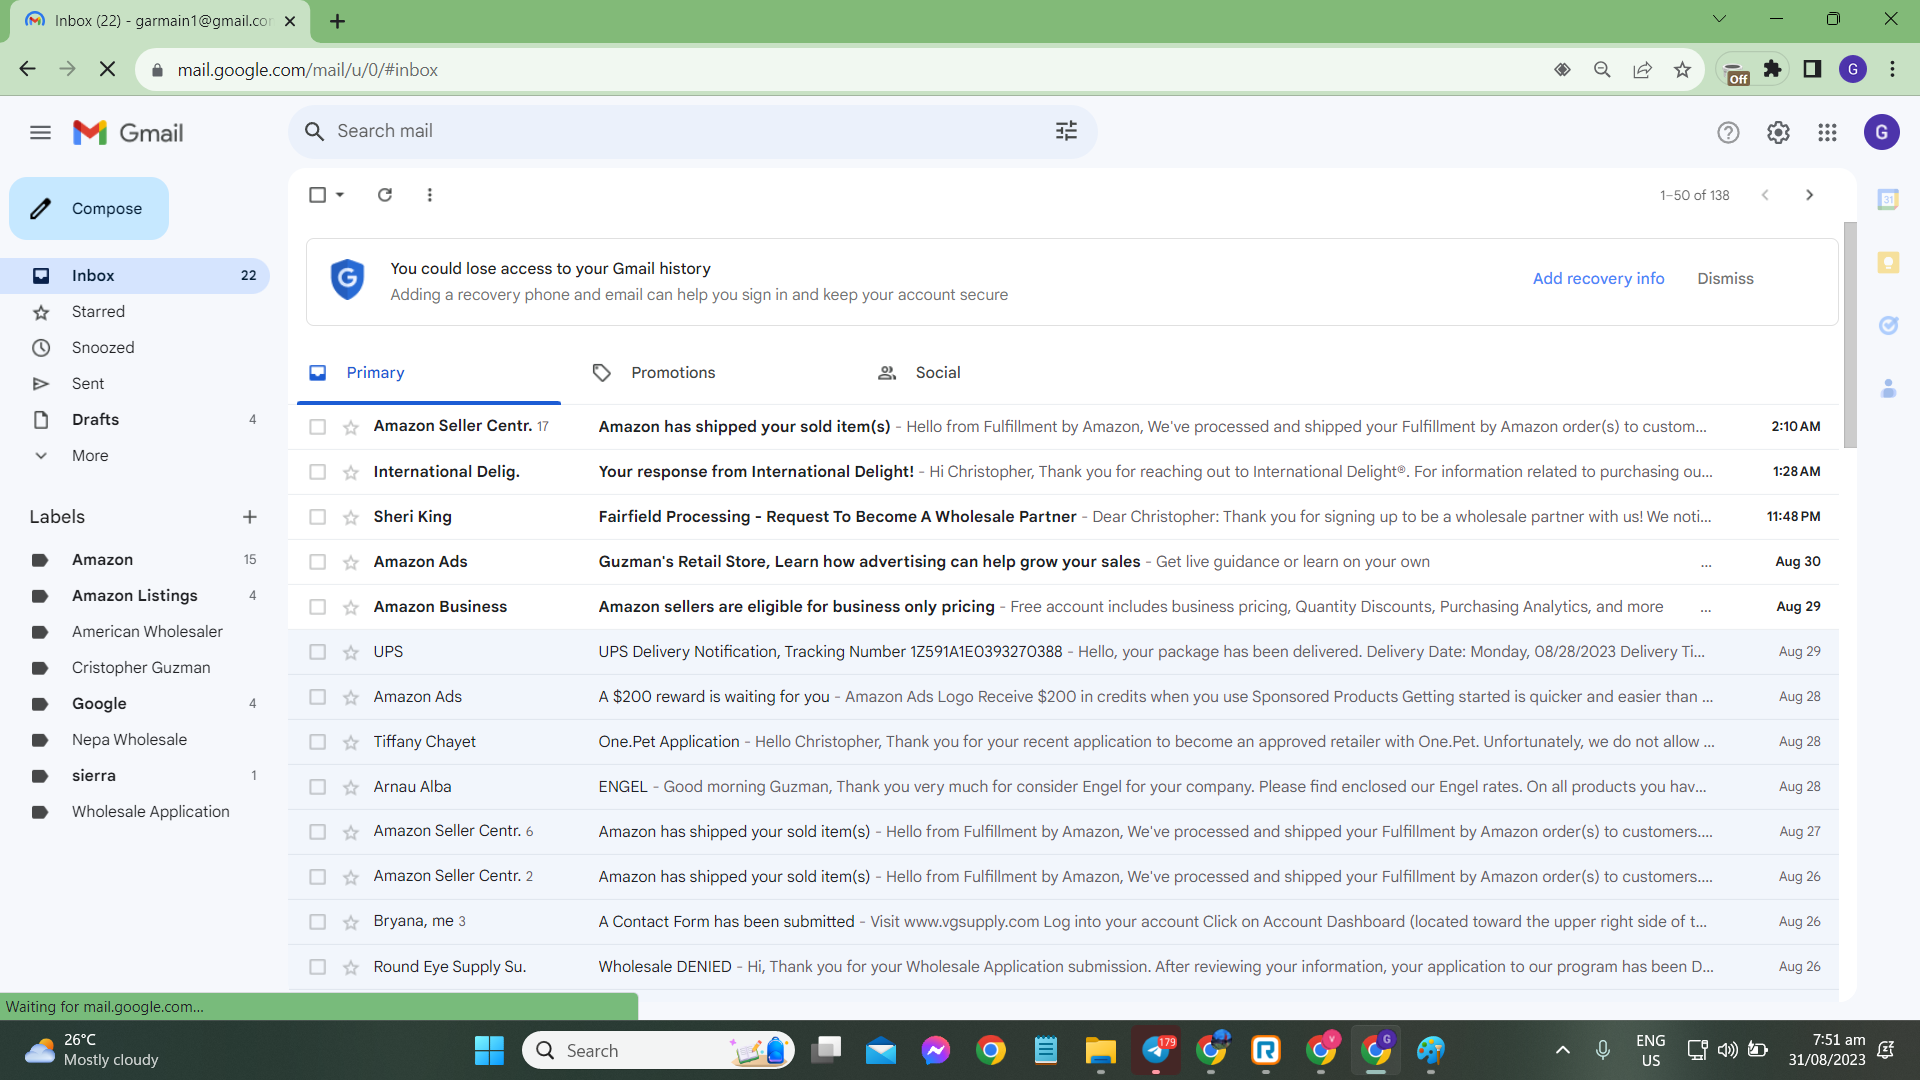This screenshot has height=1080, width=1920.
Task: Open File Explorer from the taskbar
Action: click(x=1100, y=1050)
